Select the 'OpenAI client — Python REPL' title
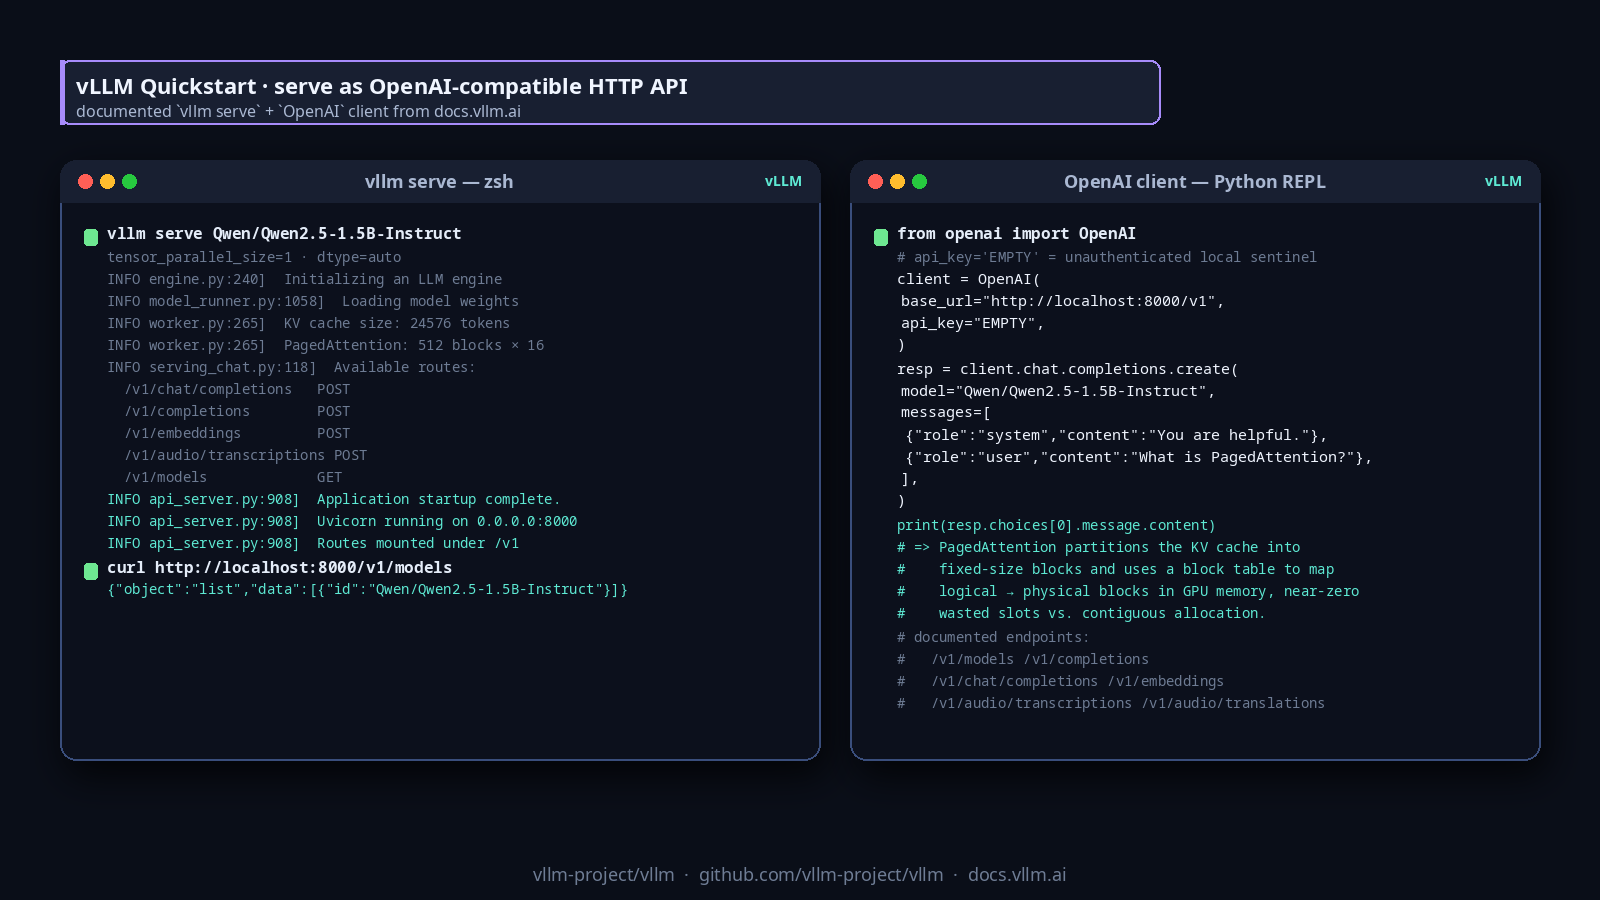This screenshot has height=900, width=1600. pyautogui.click(x=1195, y=181)
